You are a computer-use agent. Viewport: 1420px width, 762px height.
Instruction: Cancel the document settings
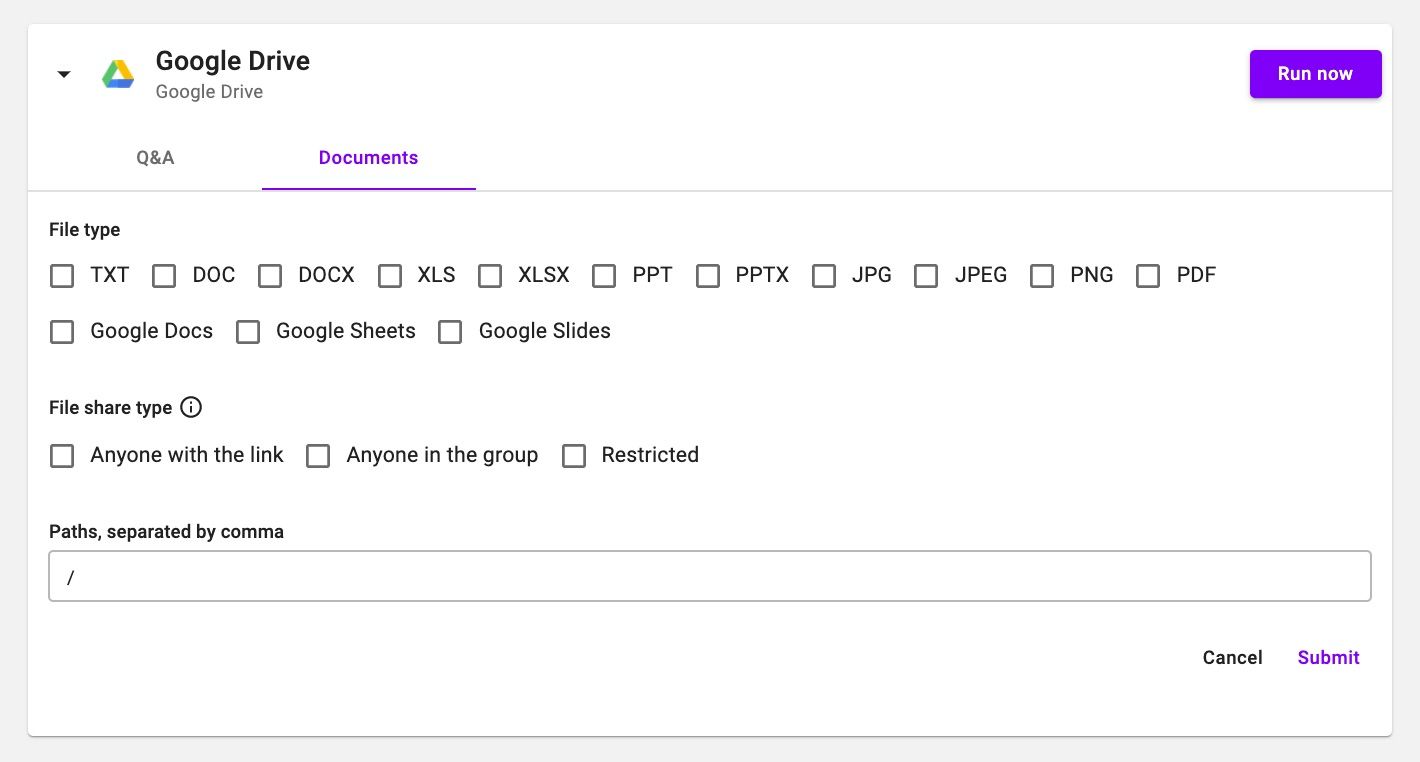1232,657
